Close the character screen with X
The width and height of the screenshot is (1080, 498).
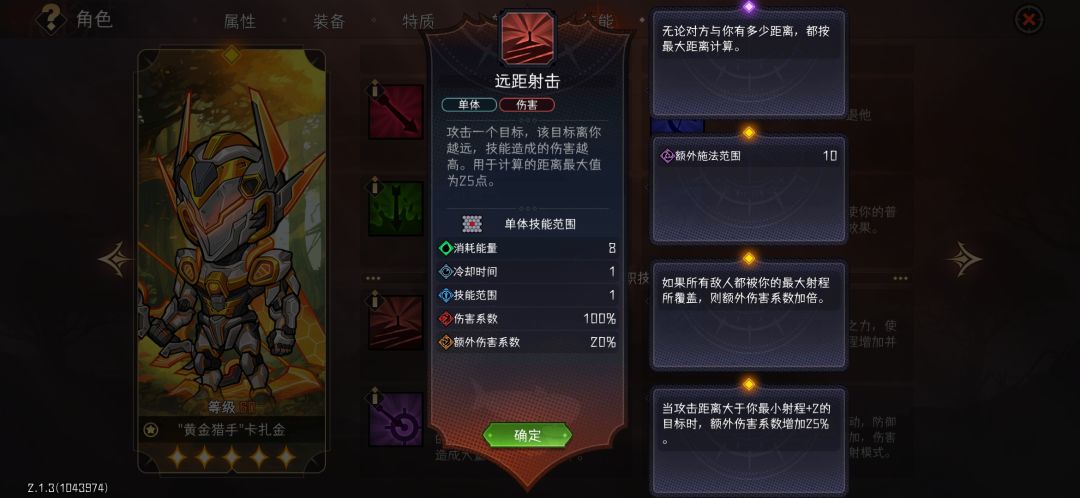tap(1029, 19)
